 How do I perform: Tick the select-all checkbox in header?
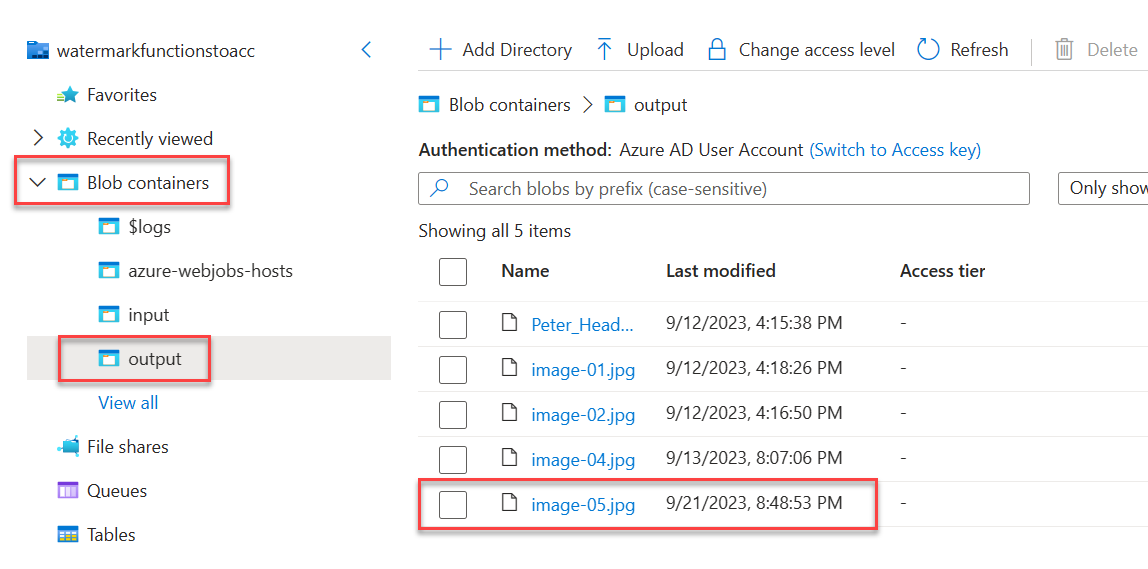coord(453,272)
